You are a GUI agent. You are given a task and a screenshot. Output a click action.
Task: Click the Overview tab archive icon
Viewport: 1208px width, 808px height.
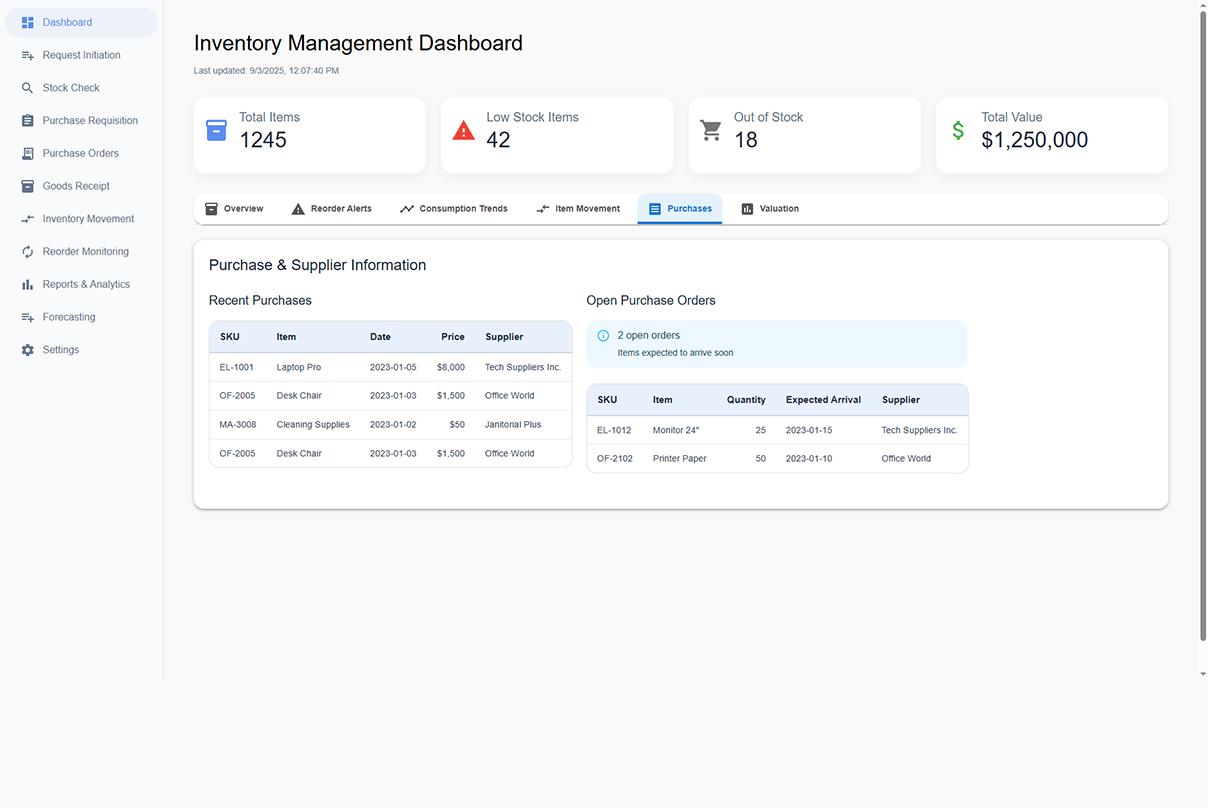211,209
